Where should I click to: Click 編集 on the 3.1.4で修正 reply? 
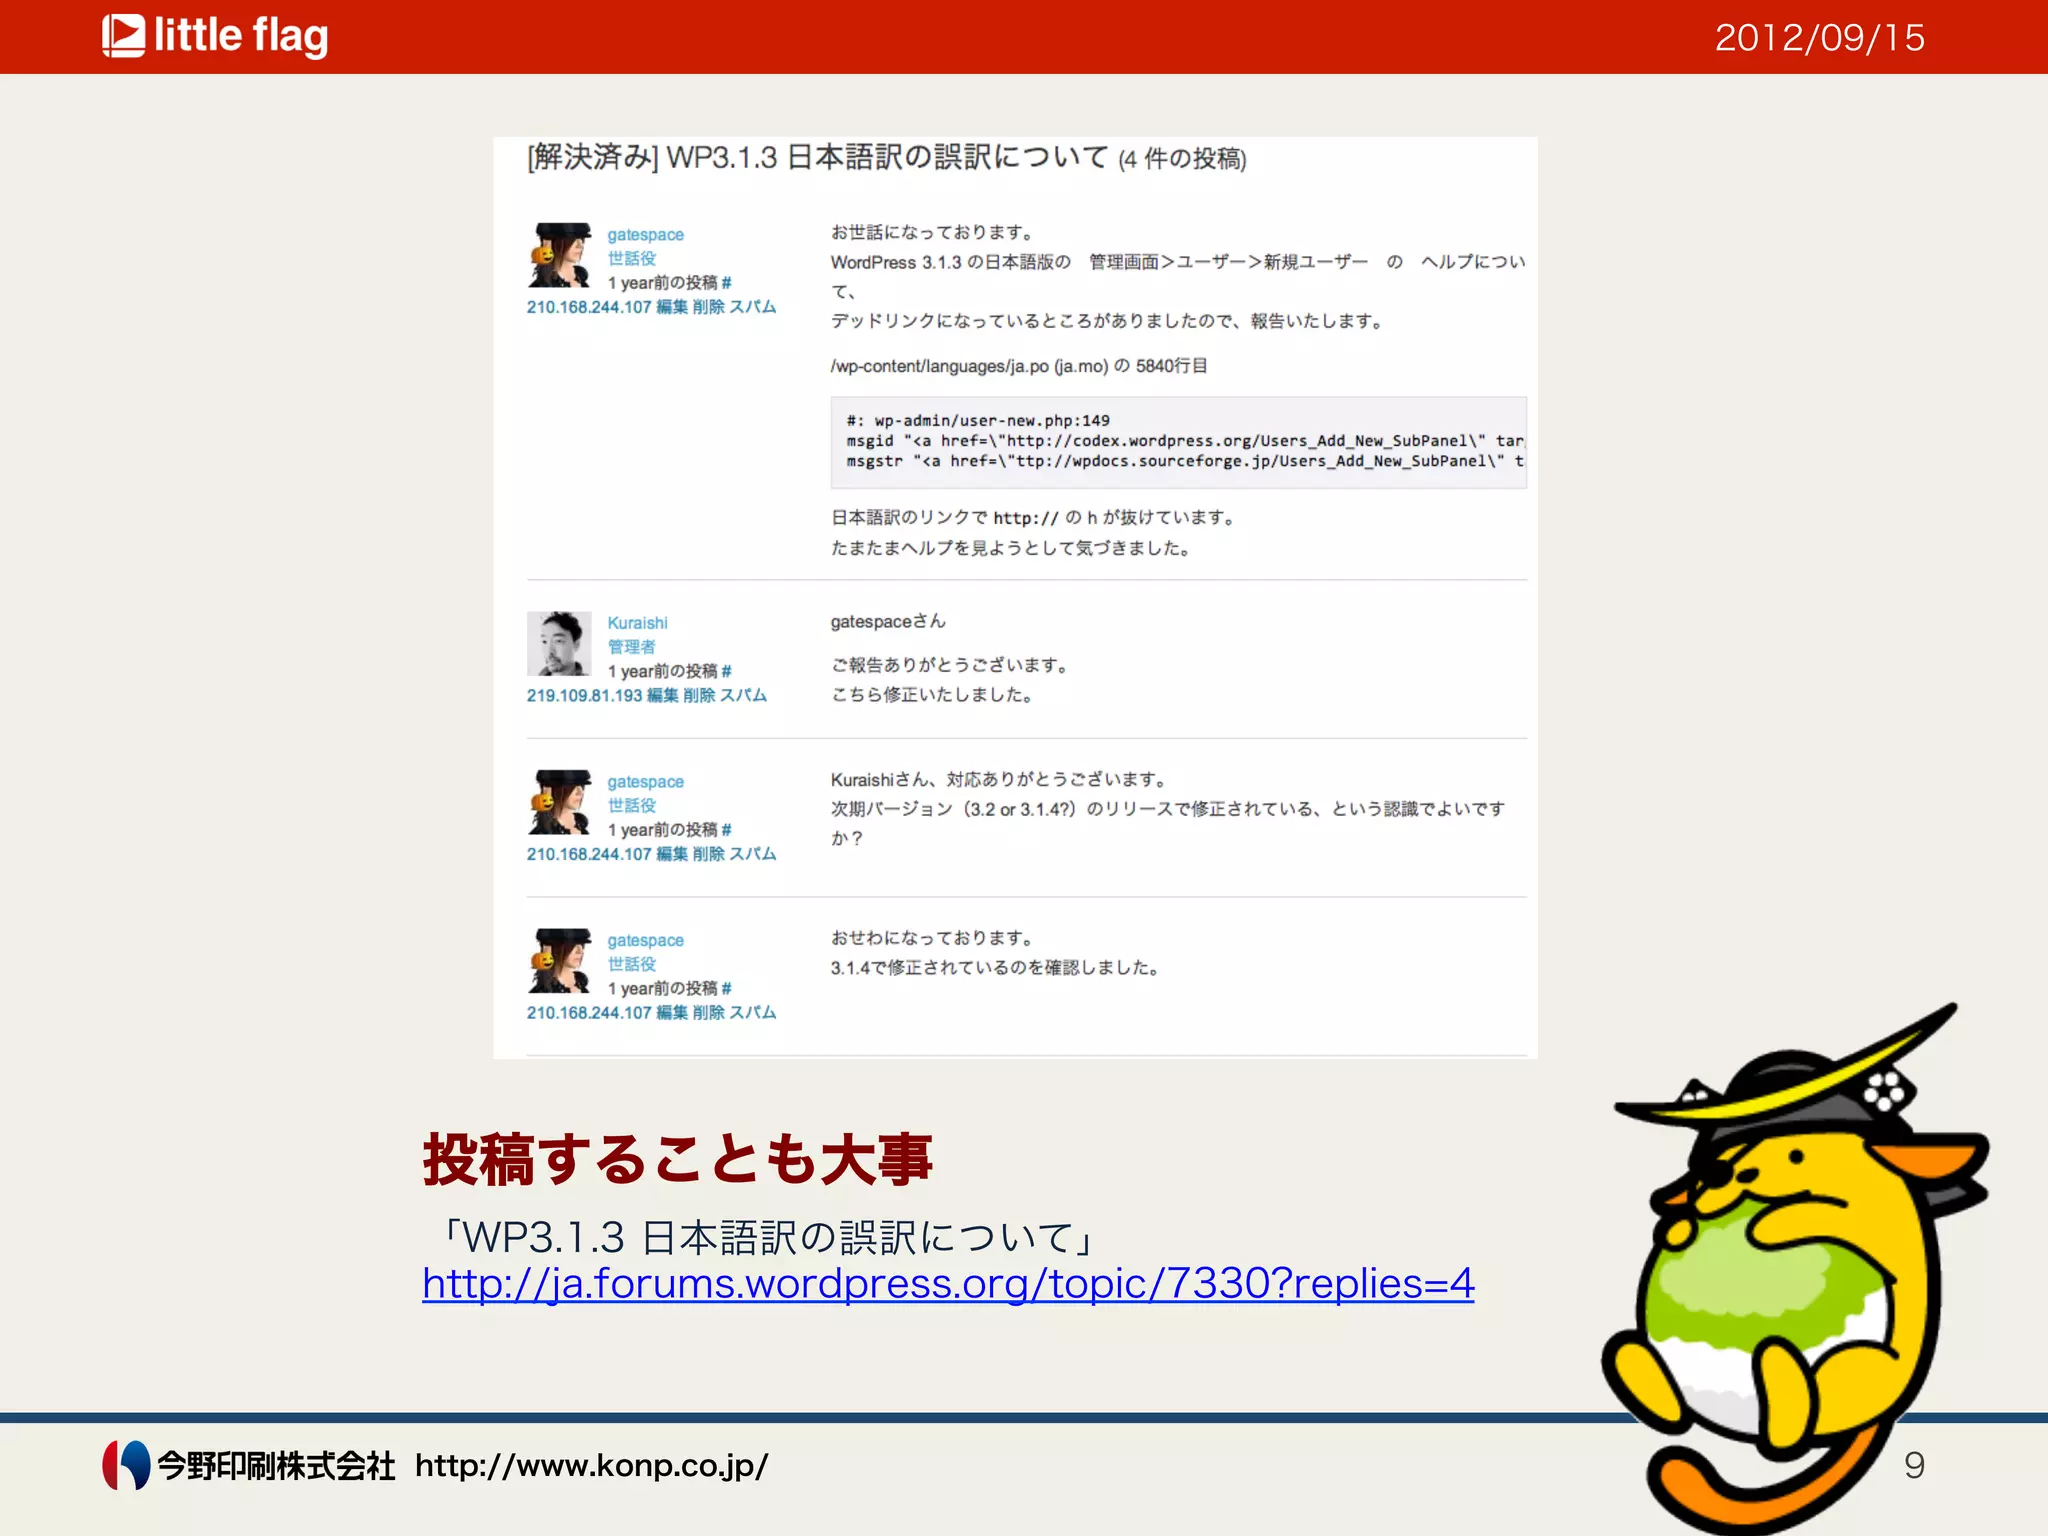coord(672,1013)
